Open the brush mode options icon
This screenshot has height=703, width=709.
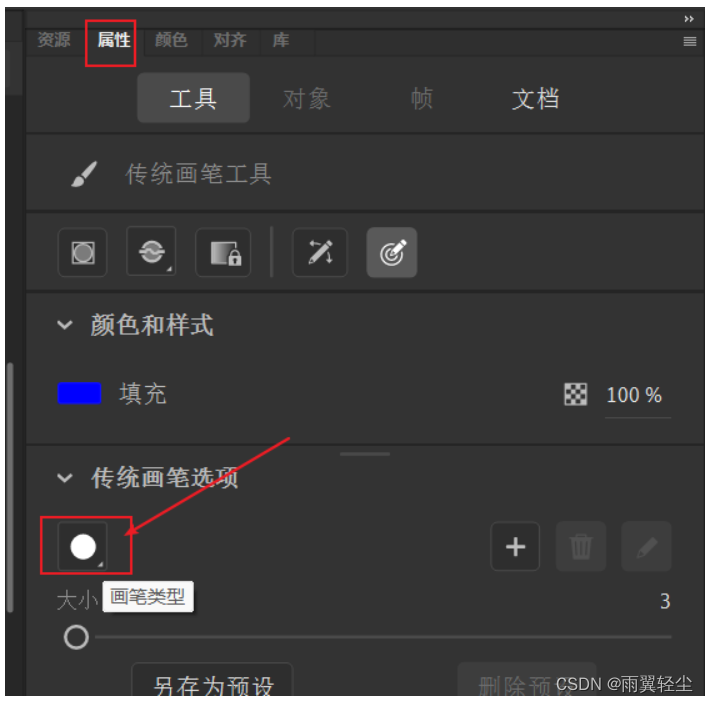[x=151, y=251]
